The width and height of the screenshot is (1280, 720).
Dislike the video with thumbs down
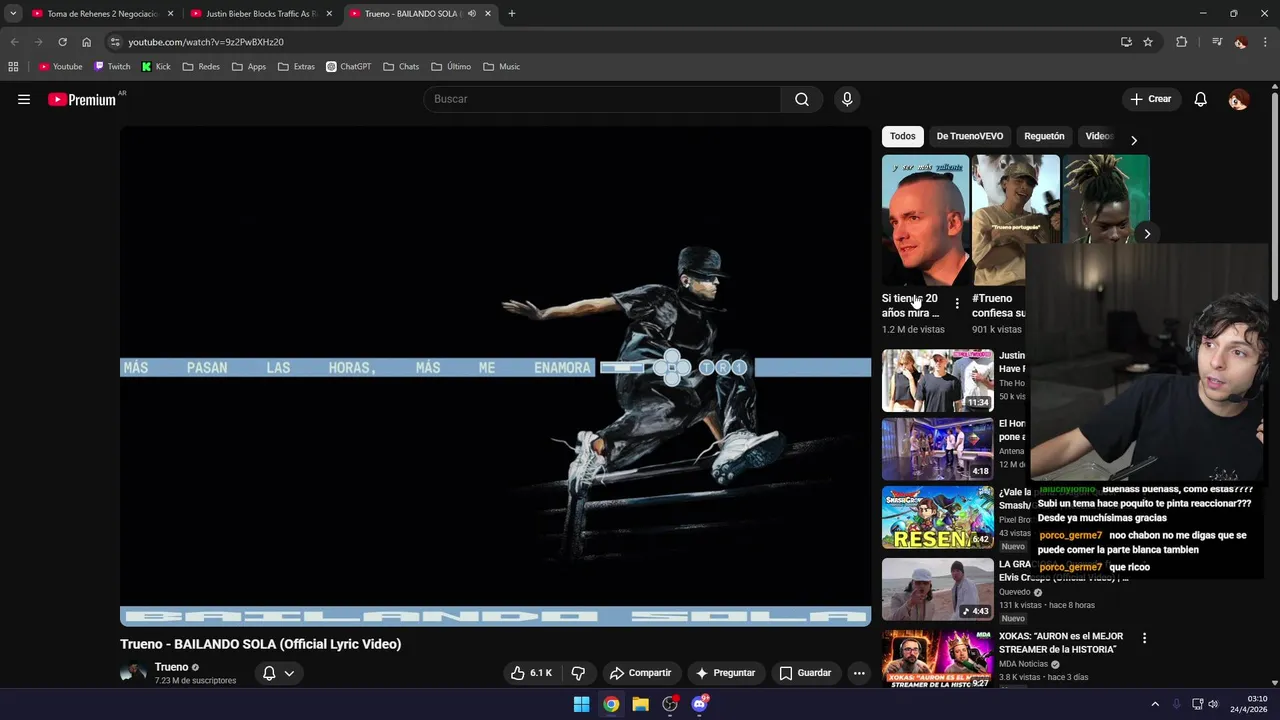point(578,673)
